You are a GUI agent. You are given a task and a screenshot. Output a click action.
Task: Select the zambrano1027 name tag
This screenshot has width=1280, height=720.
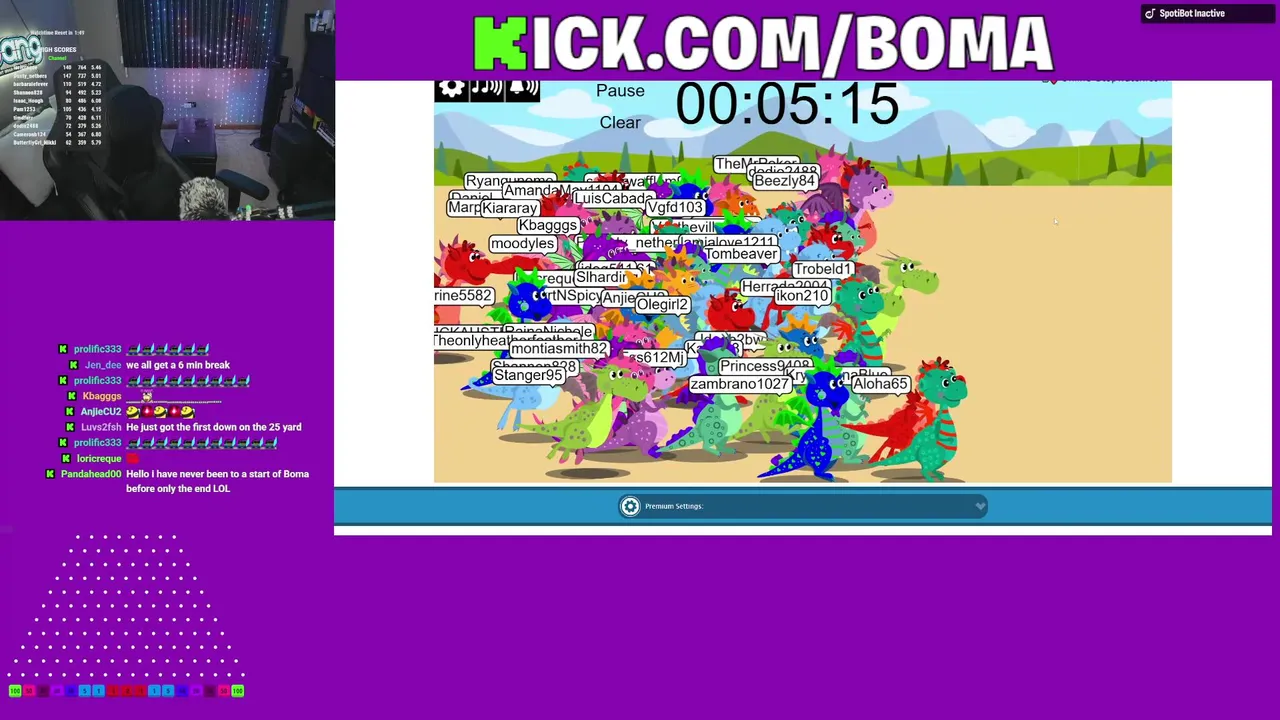(740, 384)
